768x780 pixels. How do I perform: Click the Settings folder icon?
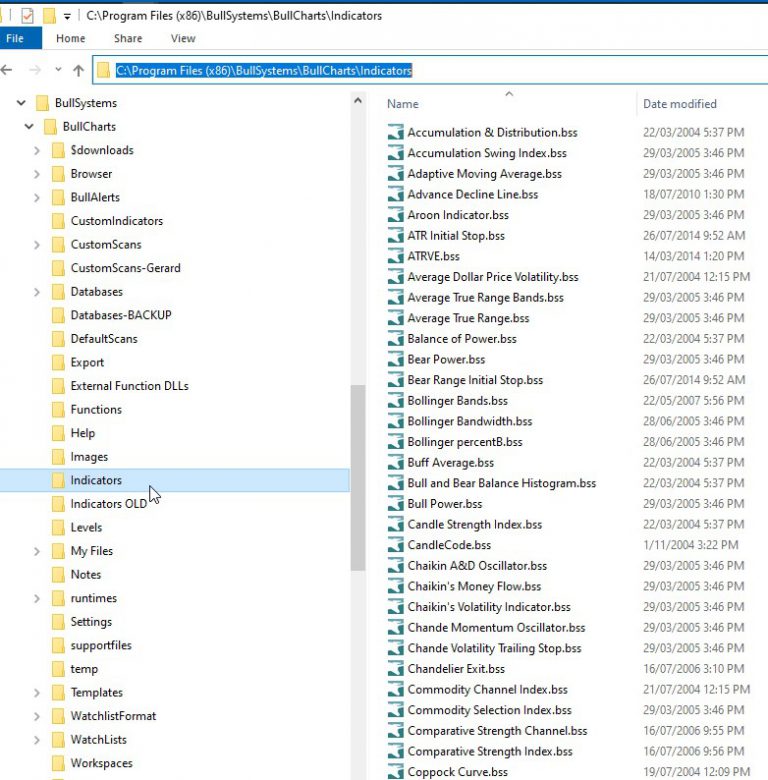pyautogui.click(x=58, y=622)
